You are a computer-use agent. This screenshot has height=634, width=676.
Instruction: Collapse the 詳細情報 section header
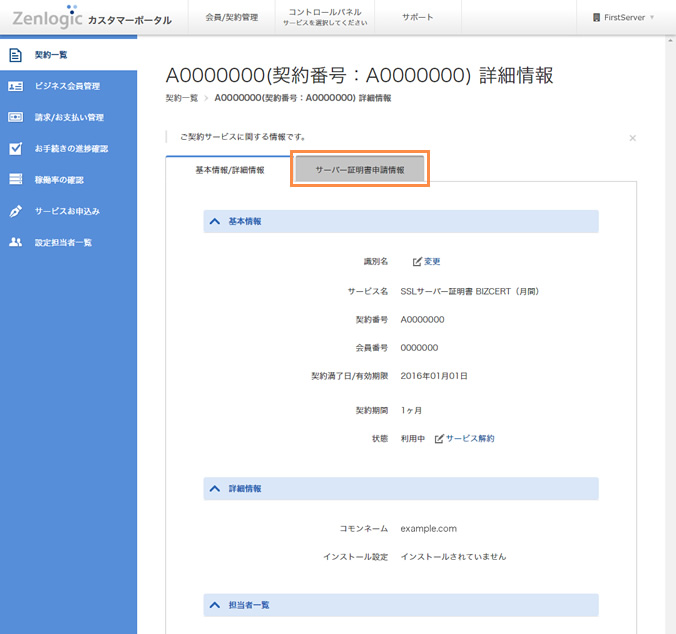(215, 489)
